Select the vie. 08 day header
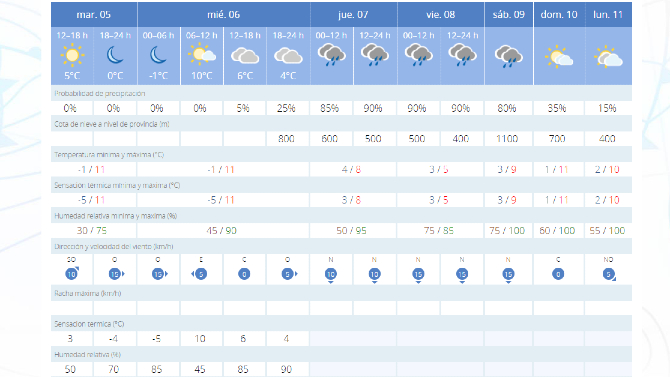The height and width of the screenshot is (377, 670). 441,15
